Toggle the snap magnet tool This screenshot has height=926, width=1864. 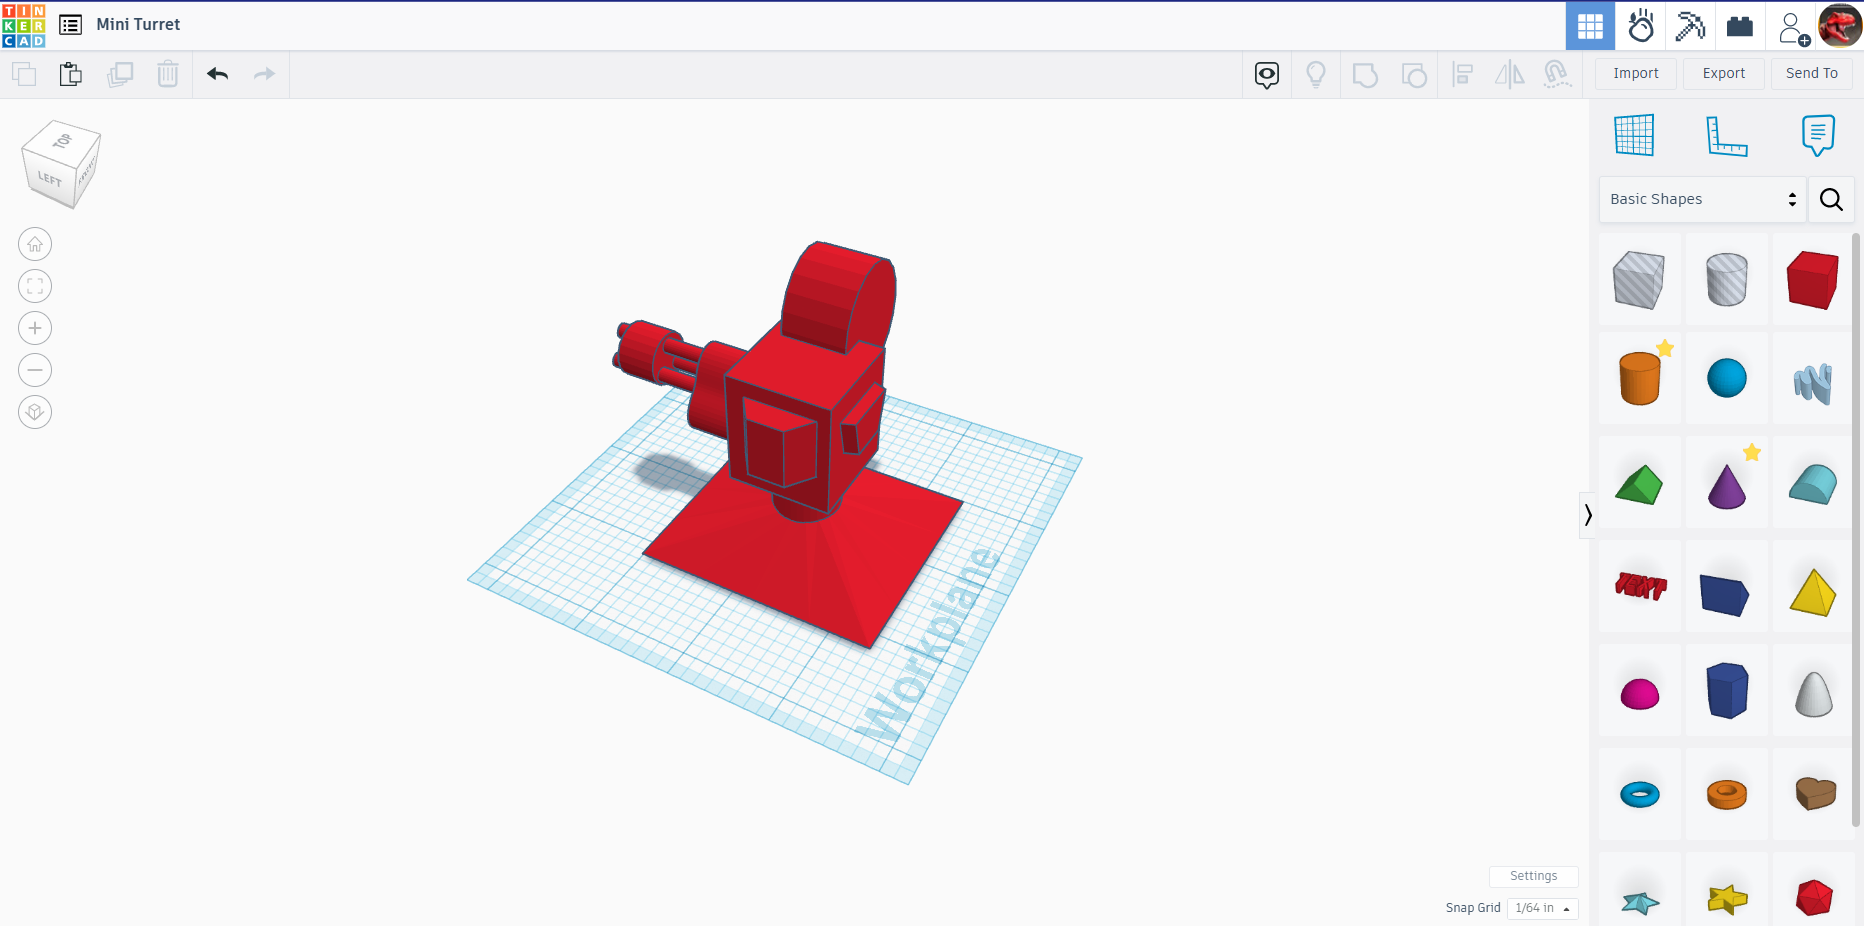click(1557, 74)
